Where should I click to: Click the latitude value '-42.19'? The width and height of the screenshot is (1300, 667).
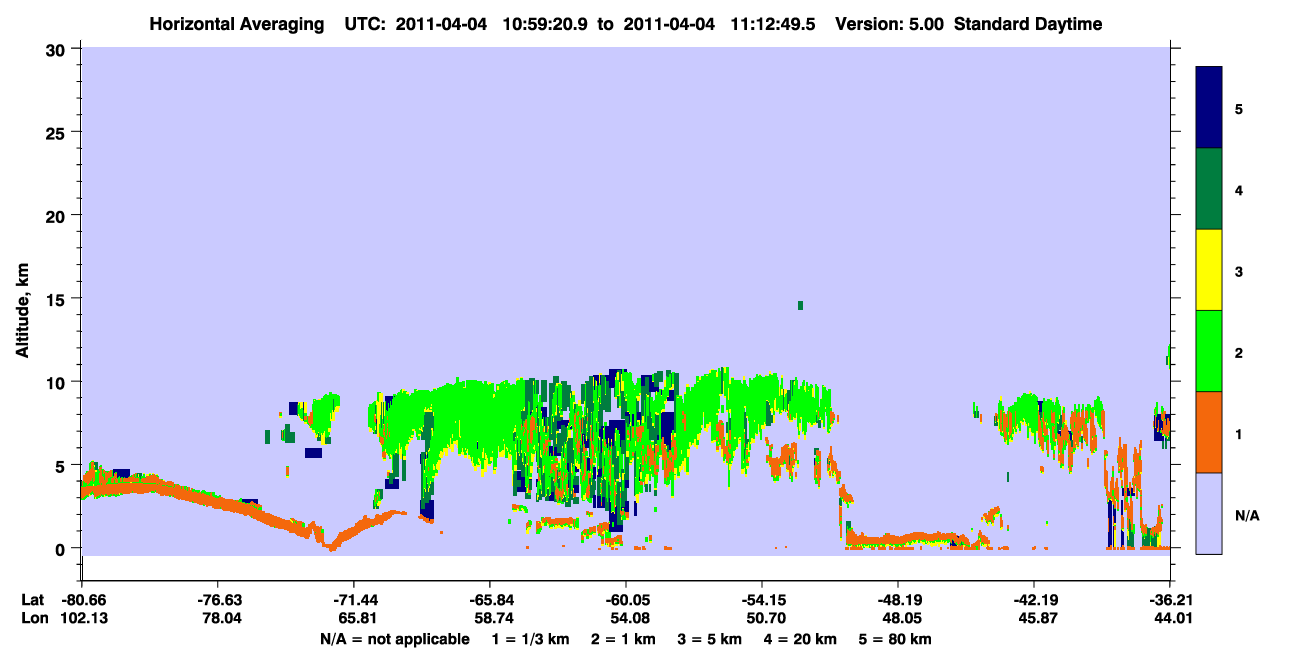tap(1034, 600)
